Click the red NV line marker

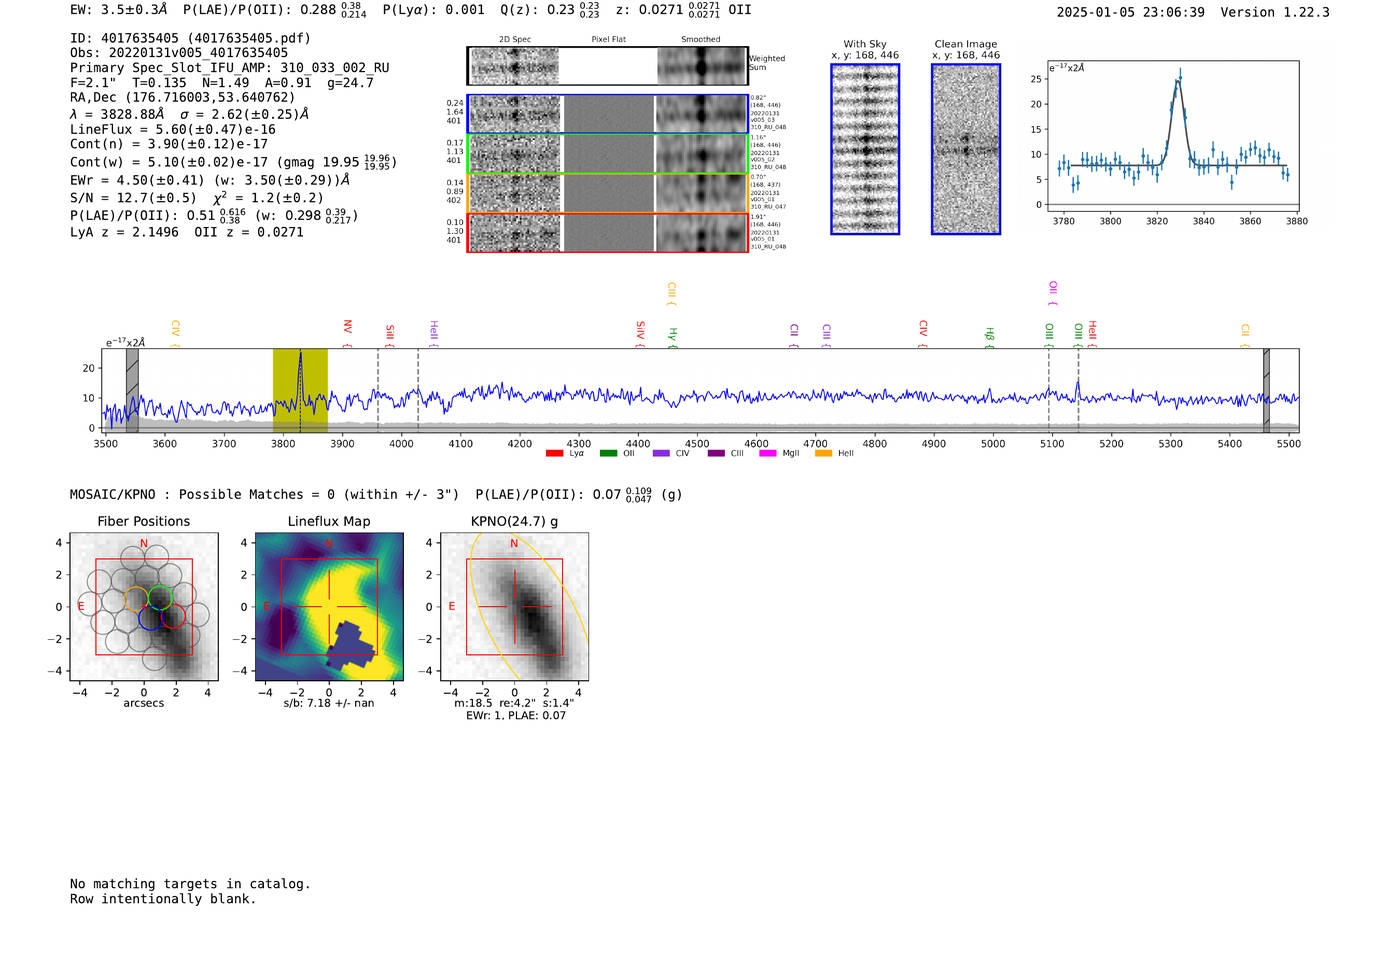click(x=347, y=334)
